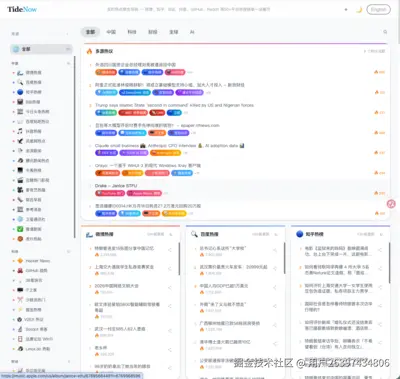Click the 微博热搜 card scrollbar

pyautogui.click(x=179, y=259)
